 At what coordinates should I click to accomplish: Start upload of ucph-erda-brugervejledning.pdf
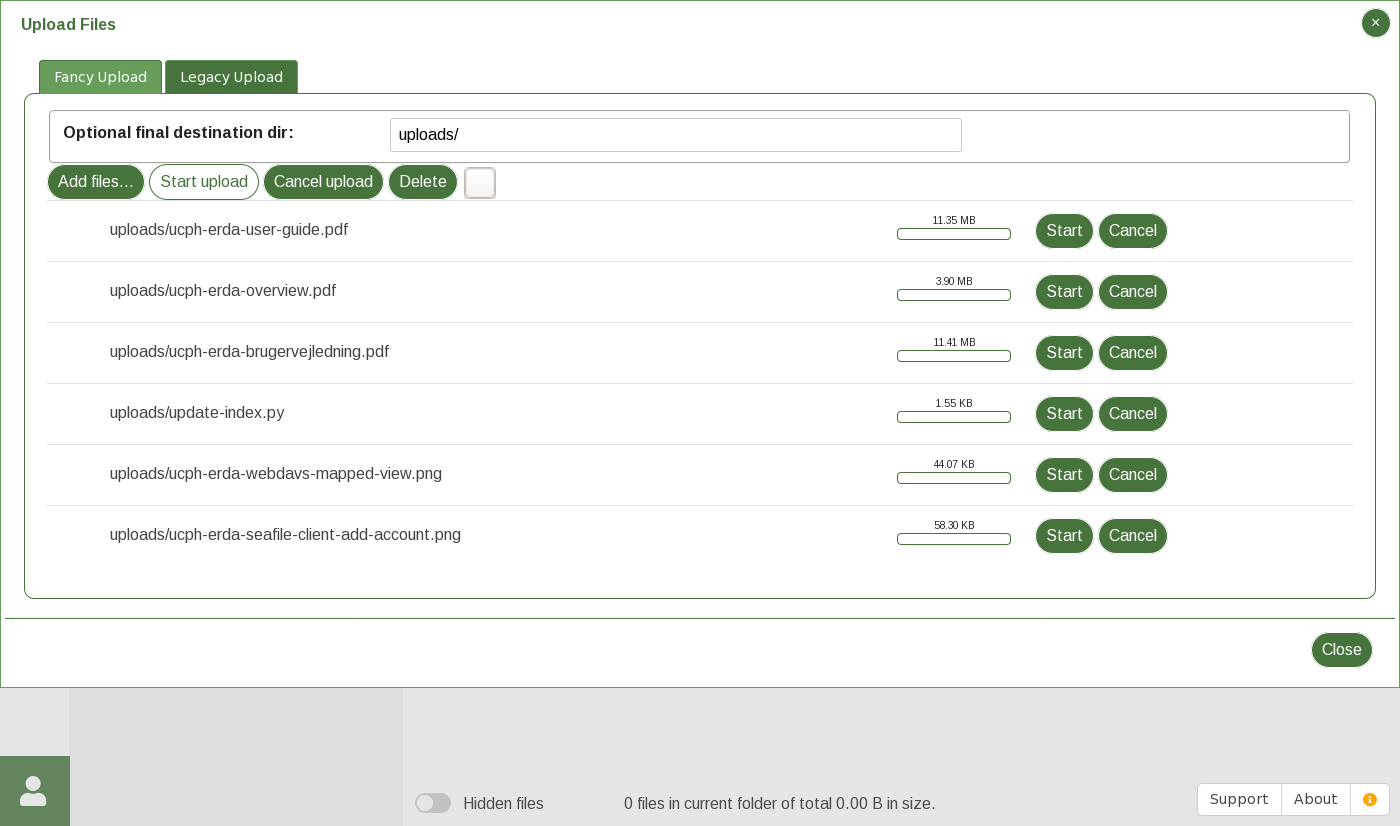click(x=1064, y=353)
